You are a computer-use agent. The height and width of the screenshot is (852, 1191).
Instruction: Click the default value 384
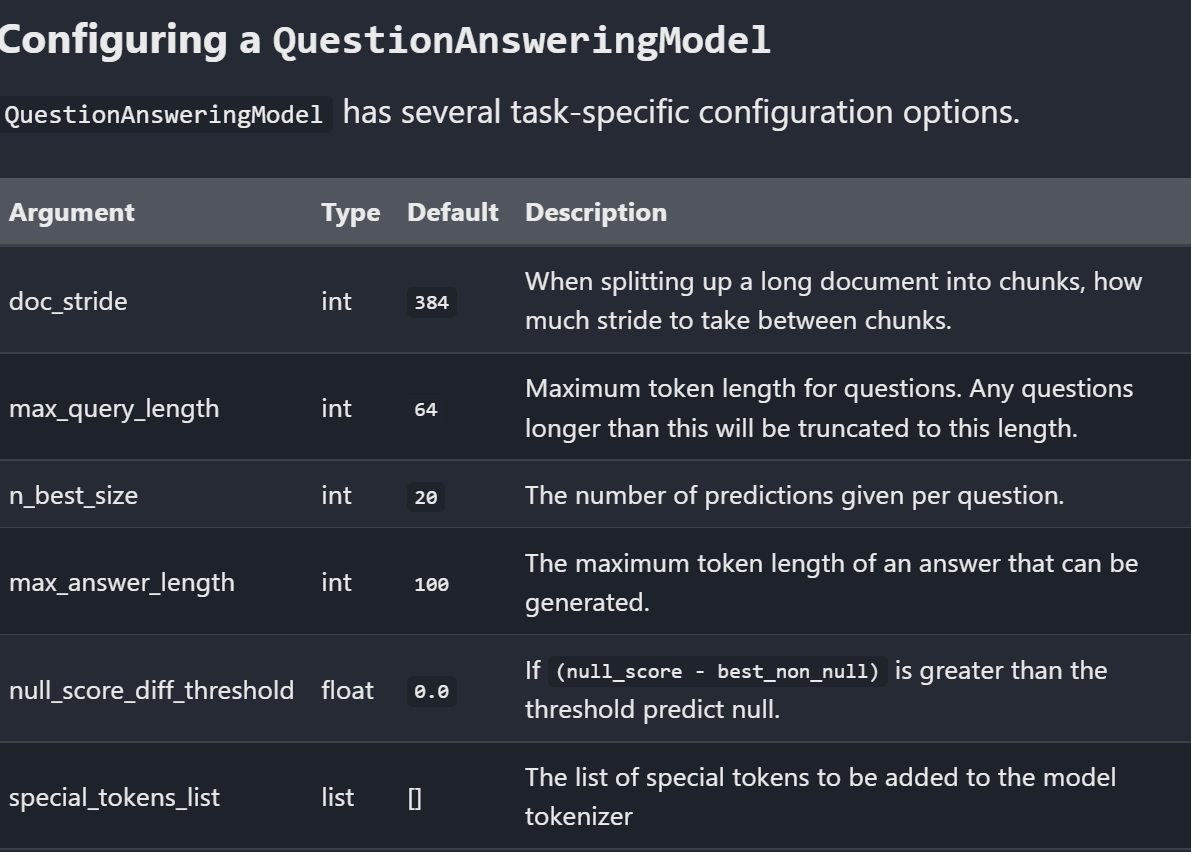tap(431, 302)
